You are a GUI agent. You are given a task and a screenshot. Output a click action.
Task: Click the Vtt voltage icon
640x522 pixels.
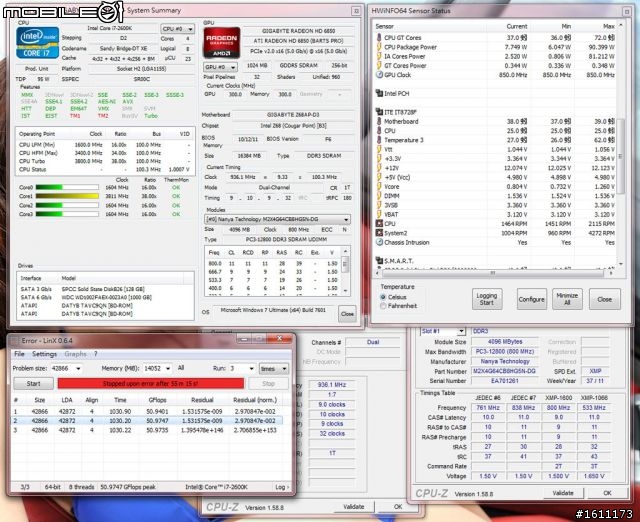[379, 149]
